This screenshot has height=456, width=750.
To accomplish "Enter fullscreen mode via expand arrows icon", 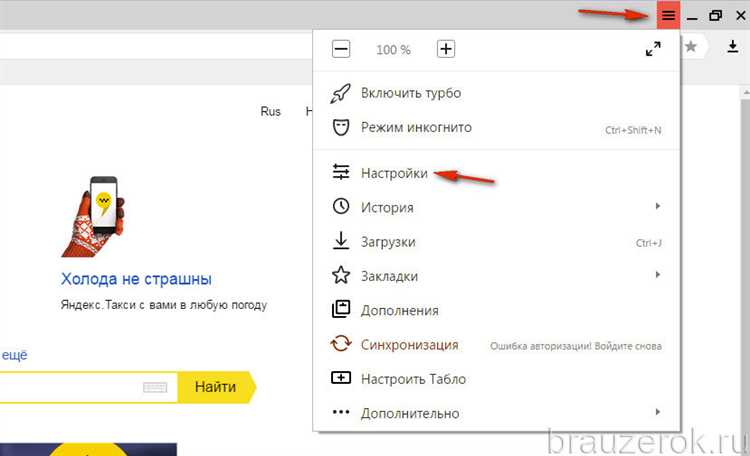I will point(653,49).
